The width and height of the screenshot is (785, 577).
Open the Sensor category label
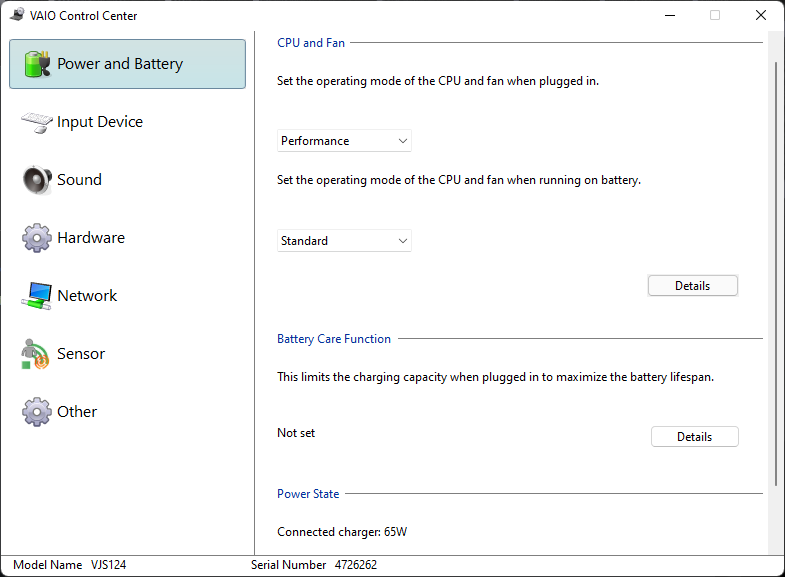point(81,354)
